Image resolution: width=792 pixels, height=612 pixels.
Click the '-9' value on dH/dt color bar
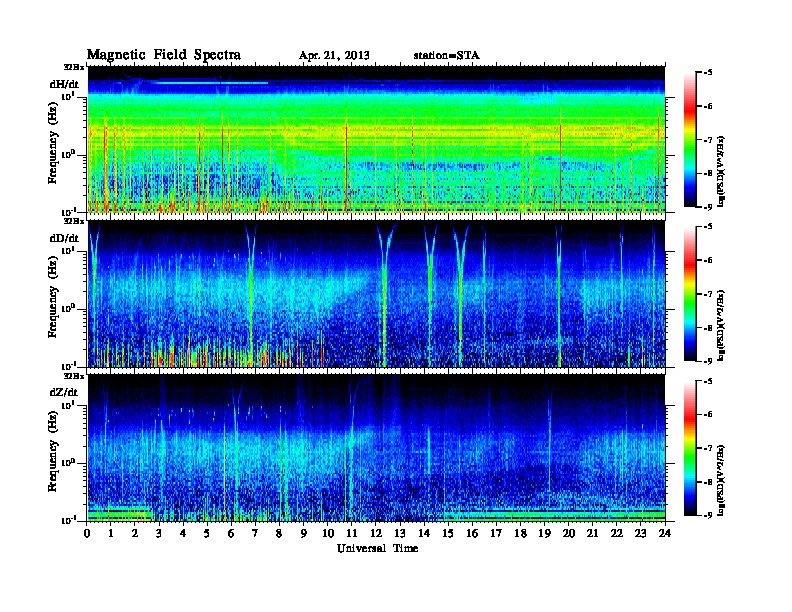pos(707,207)
